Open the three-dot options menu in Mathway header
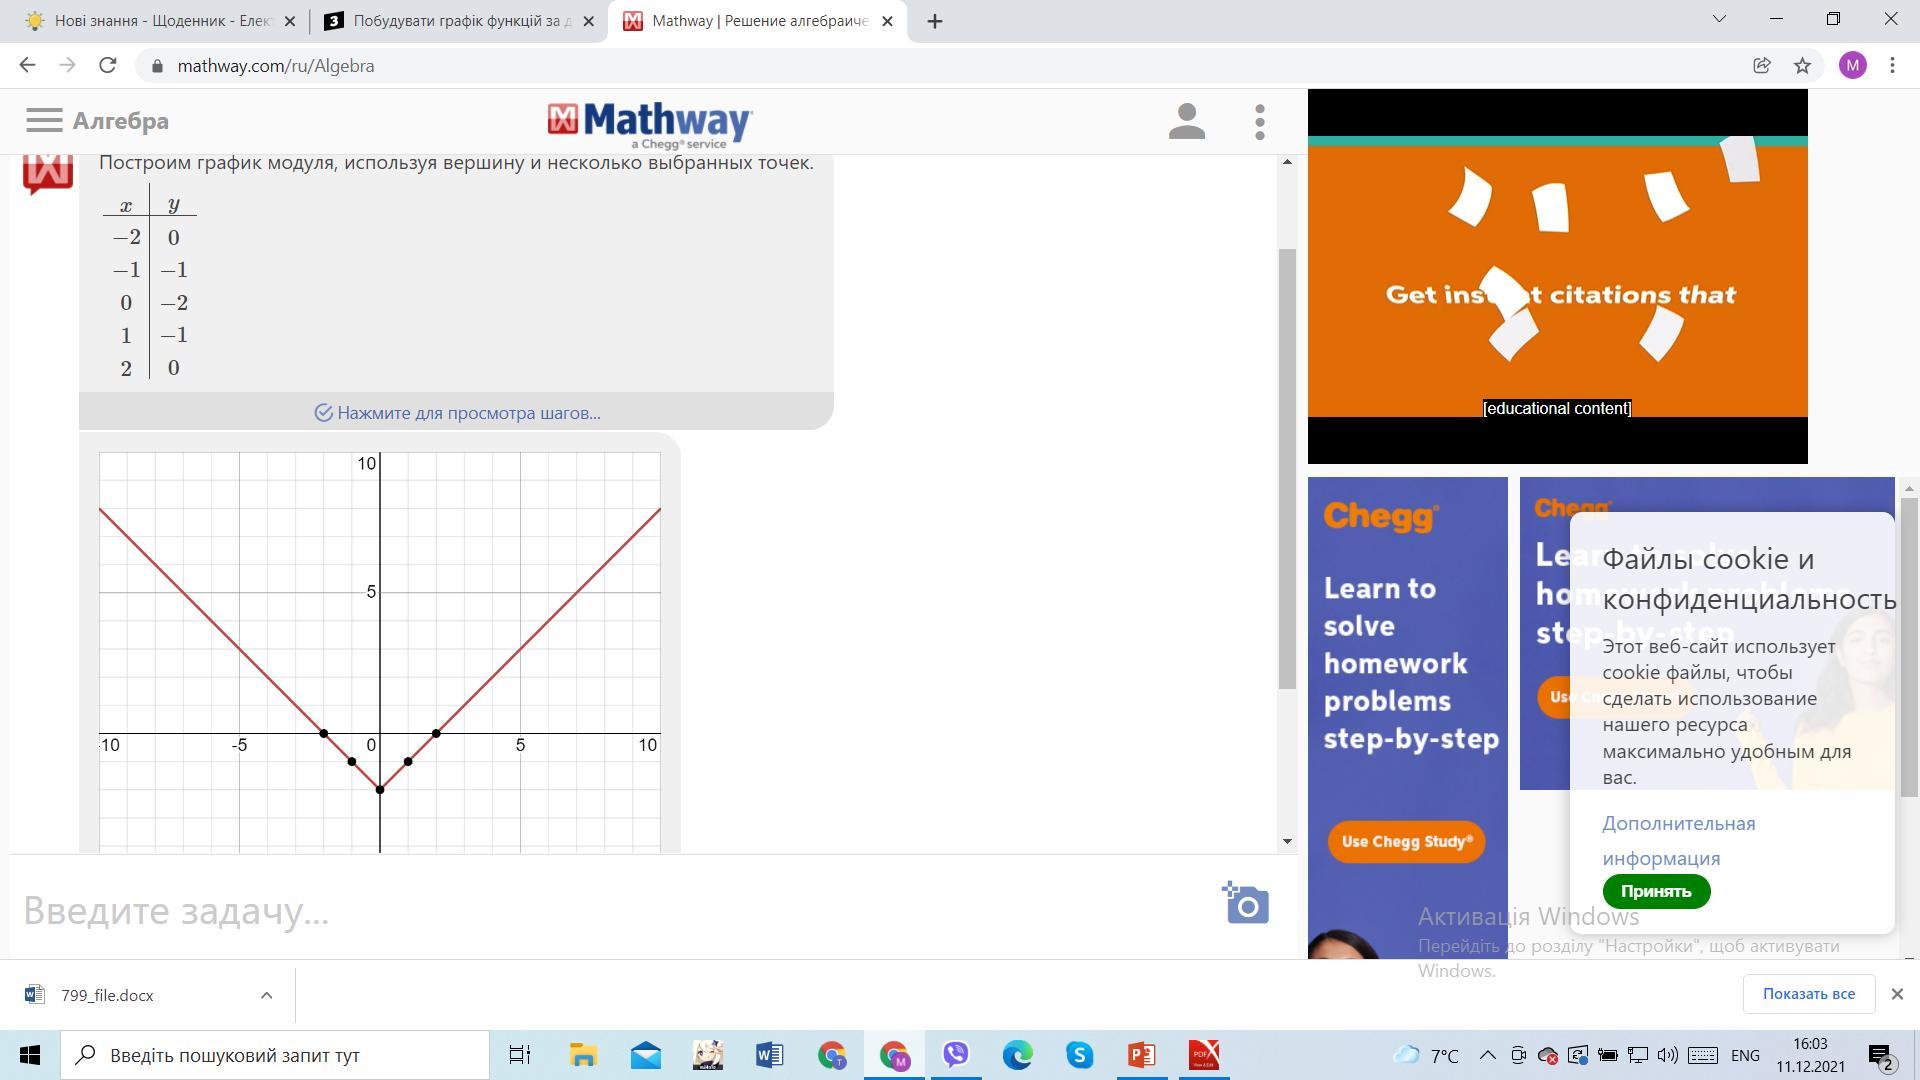 point(1260,122)
